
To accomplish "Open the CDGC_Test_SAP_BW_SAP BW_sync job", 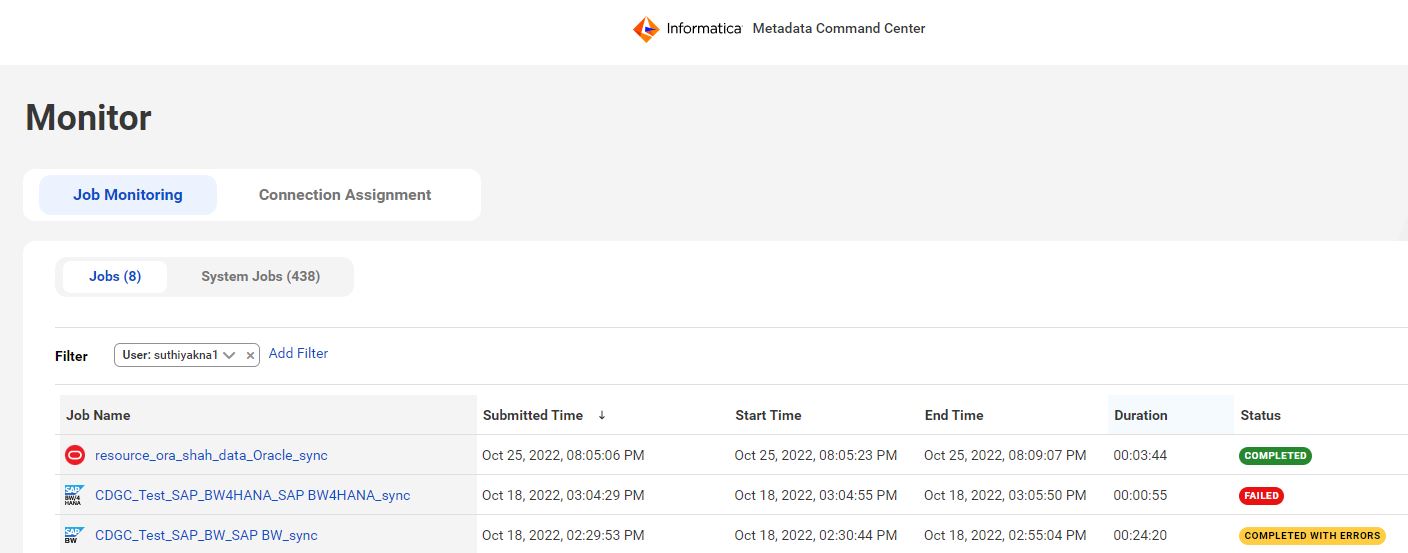I will [206, 535].
